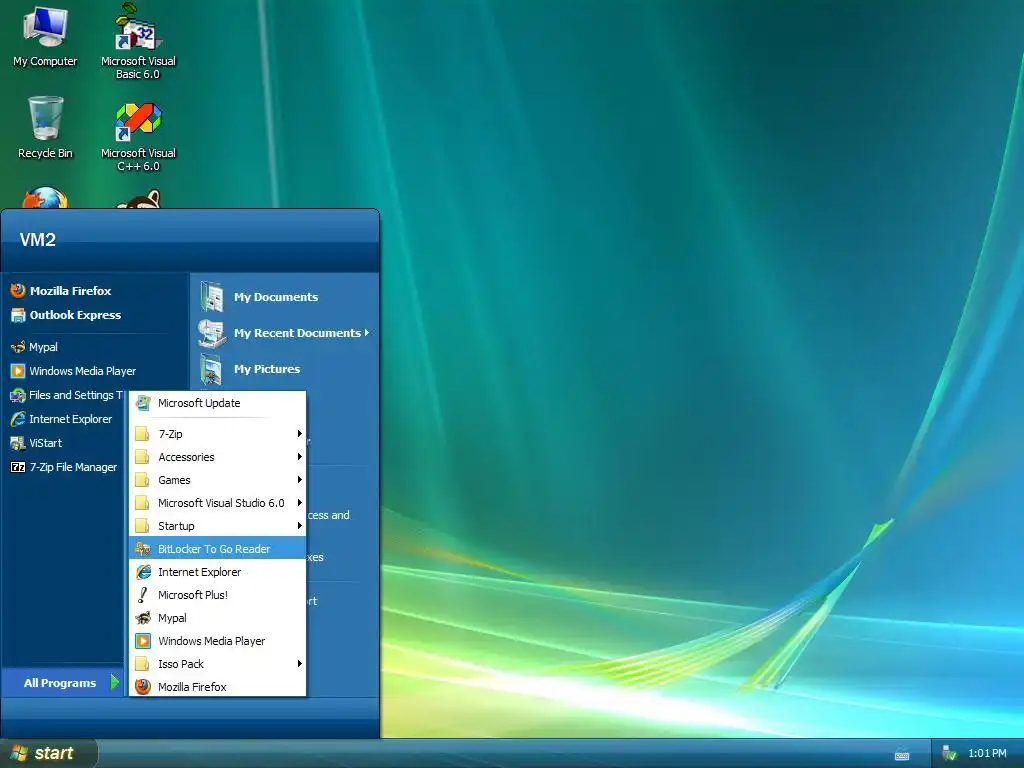This screenshot has width=1024, height=768.
Task: Click Mypal icon in recent programs list
Action: [18, 347]
